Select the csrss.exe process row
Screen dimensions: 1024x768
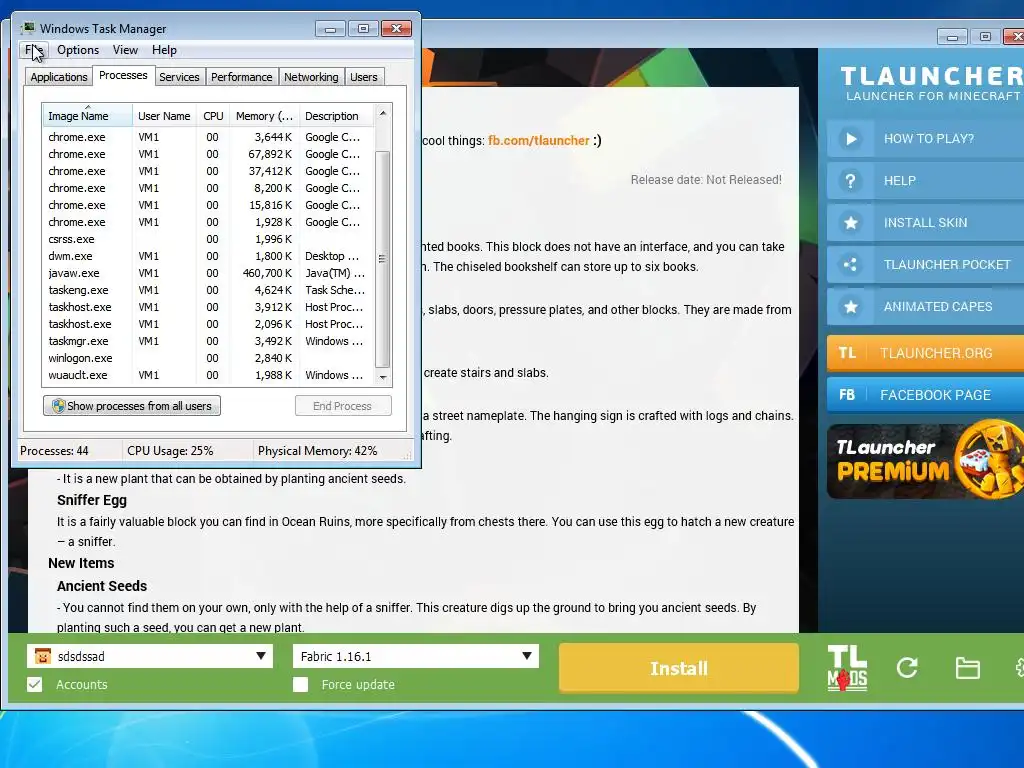208,239
